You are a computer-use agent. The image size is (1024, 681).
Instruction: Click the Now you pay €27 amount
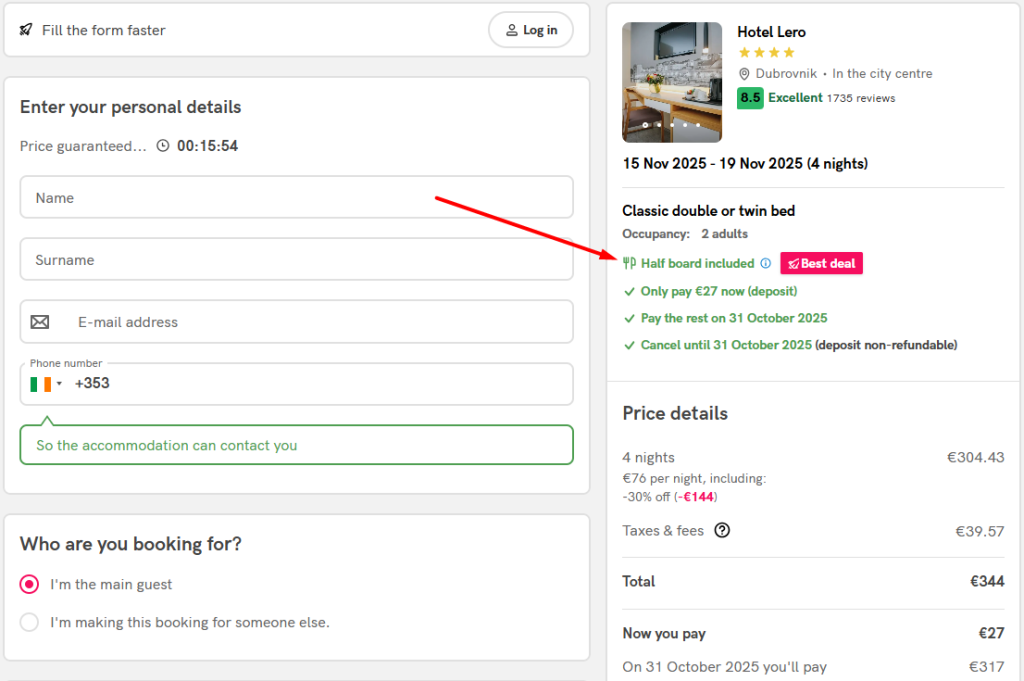point(991,633)
